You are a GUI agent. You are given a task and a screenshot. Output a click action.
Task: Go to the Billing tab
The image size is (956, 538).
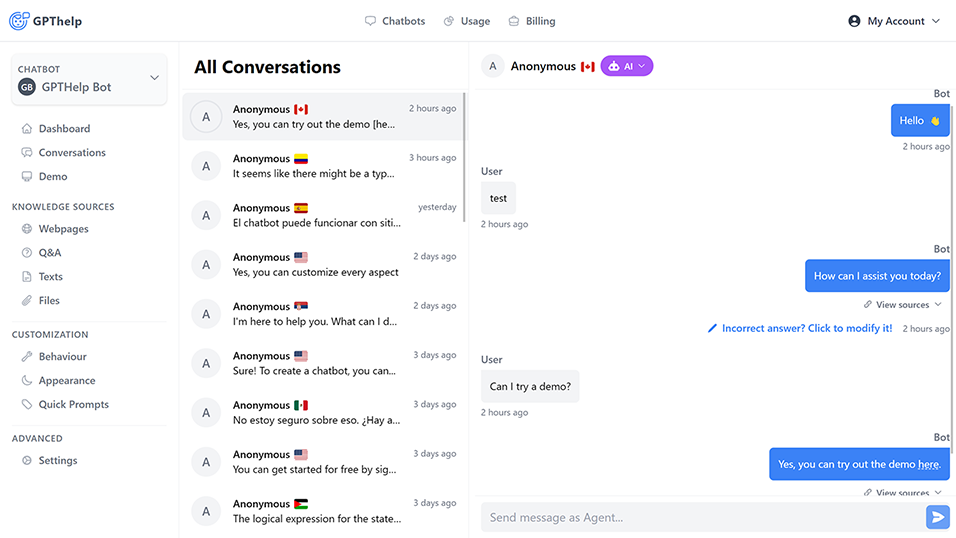tap(531, 21)
